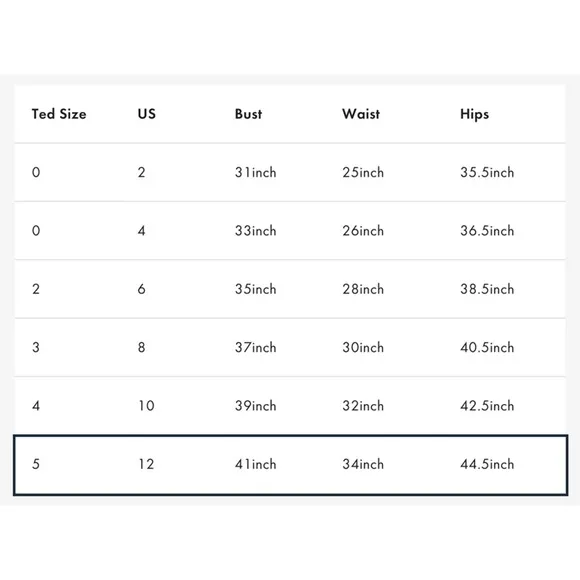Select the 35.5inch hips cell
580x580 pixels.
tap(487, 172)
